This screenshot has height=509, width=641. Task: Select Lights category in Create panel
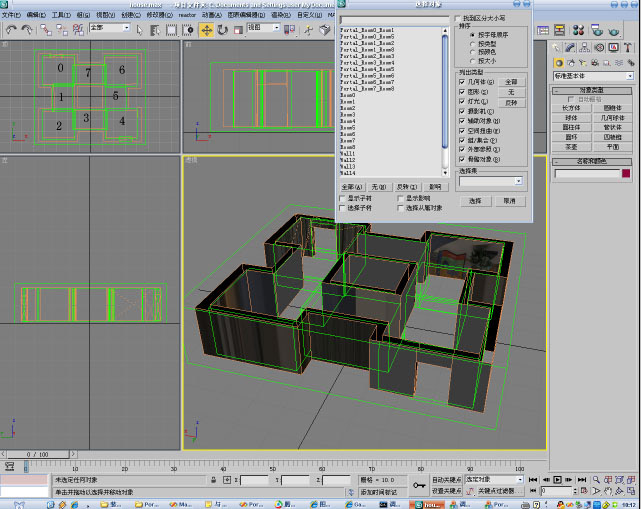click(583, 63)
